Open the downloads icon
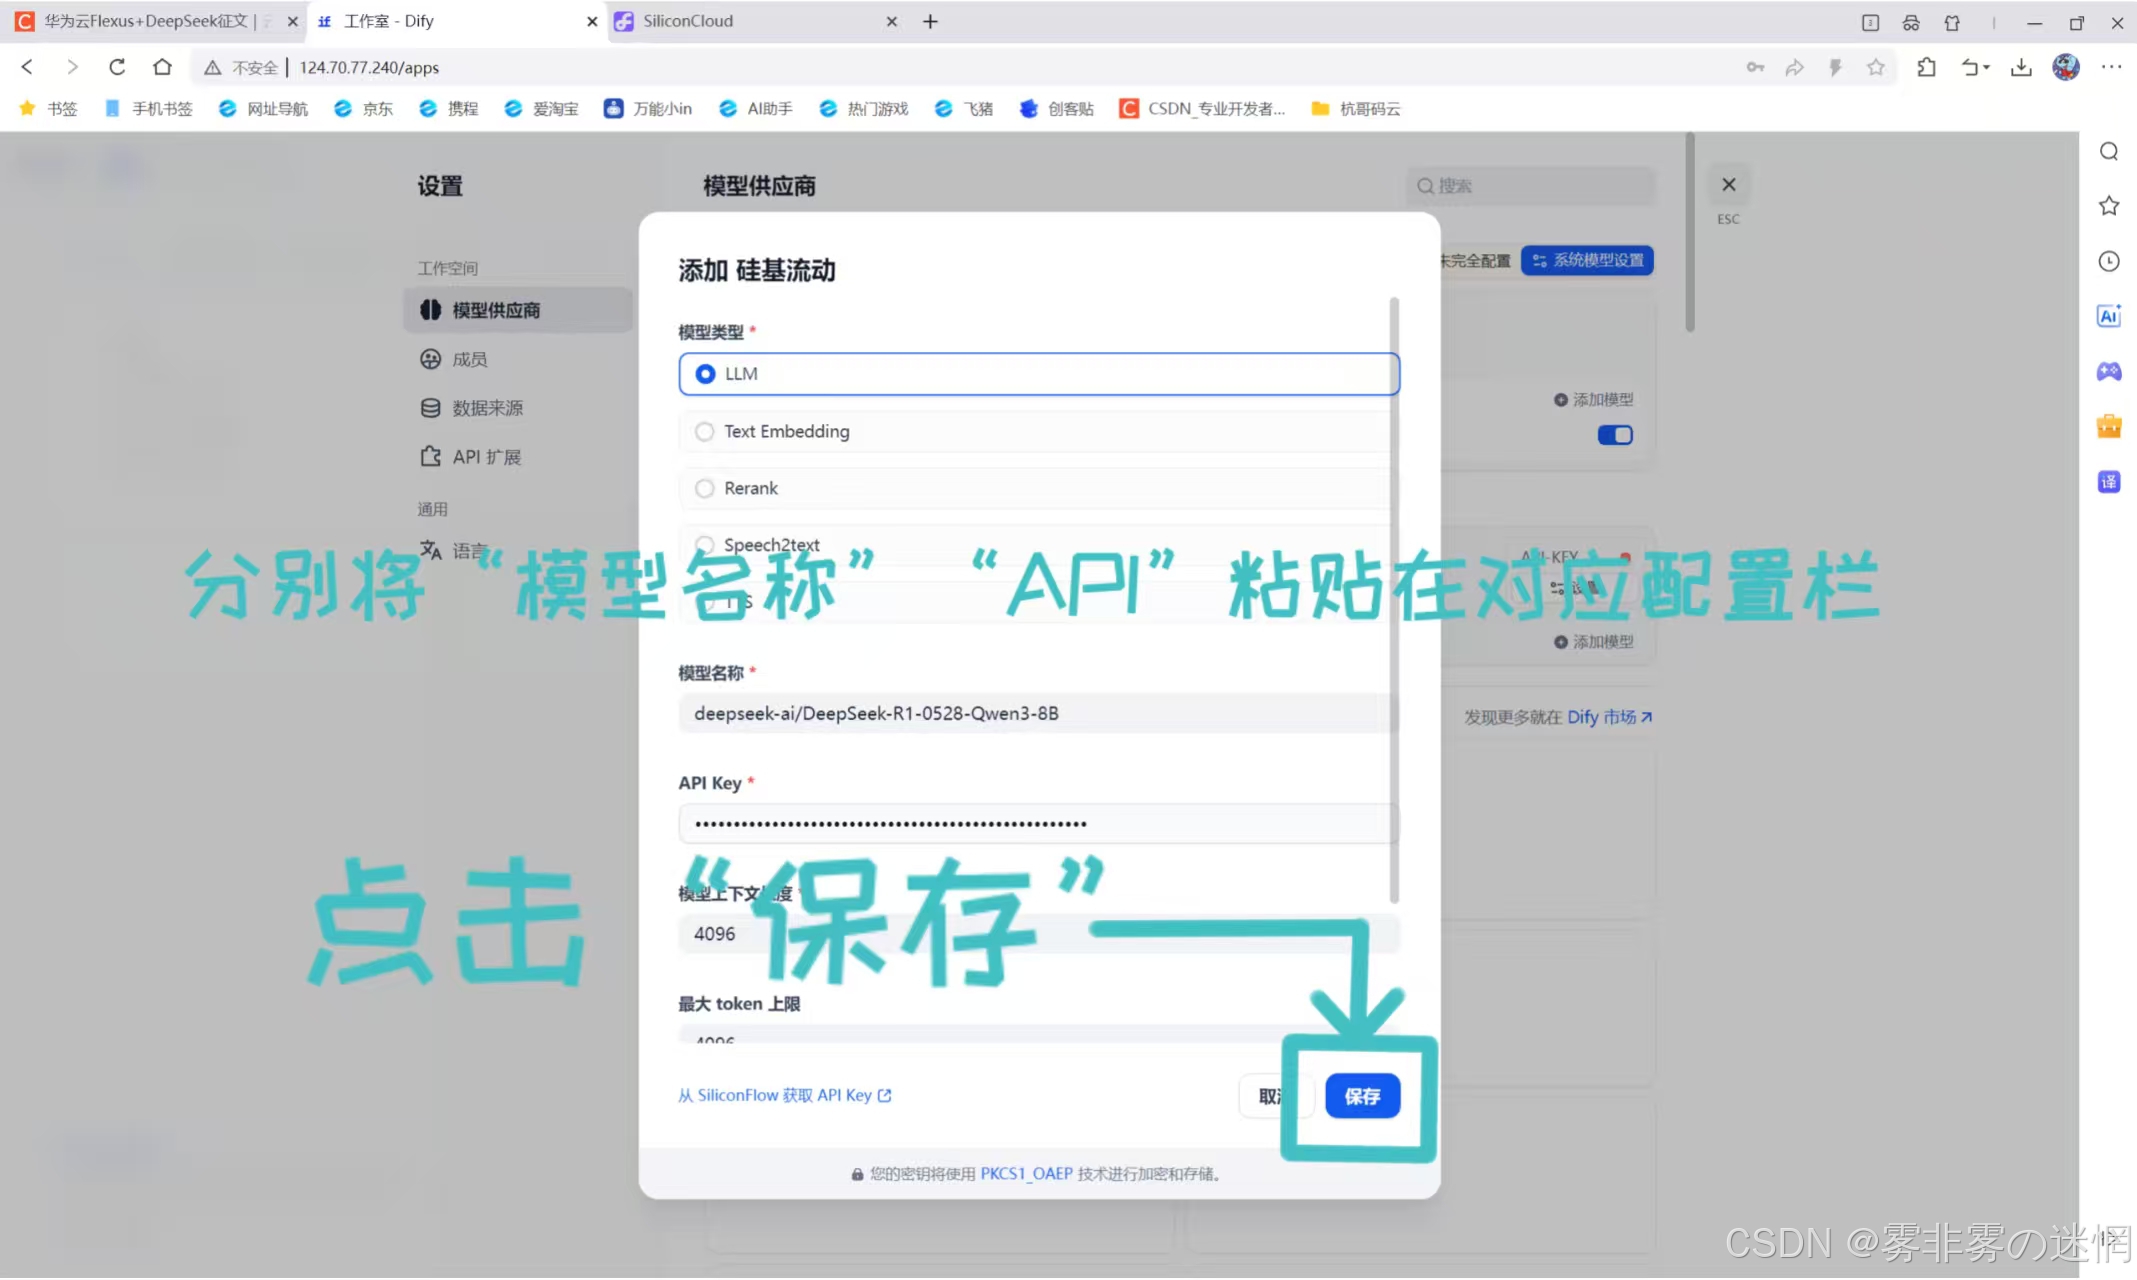The height and width of the screenshot is (1280, 2137). tap(2021, 67)
